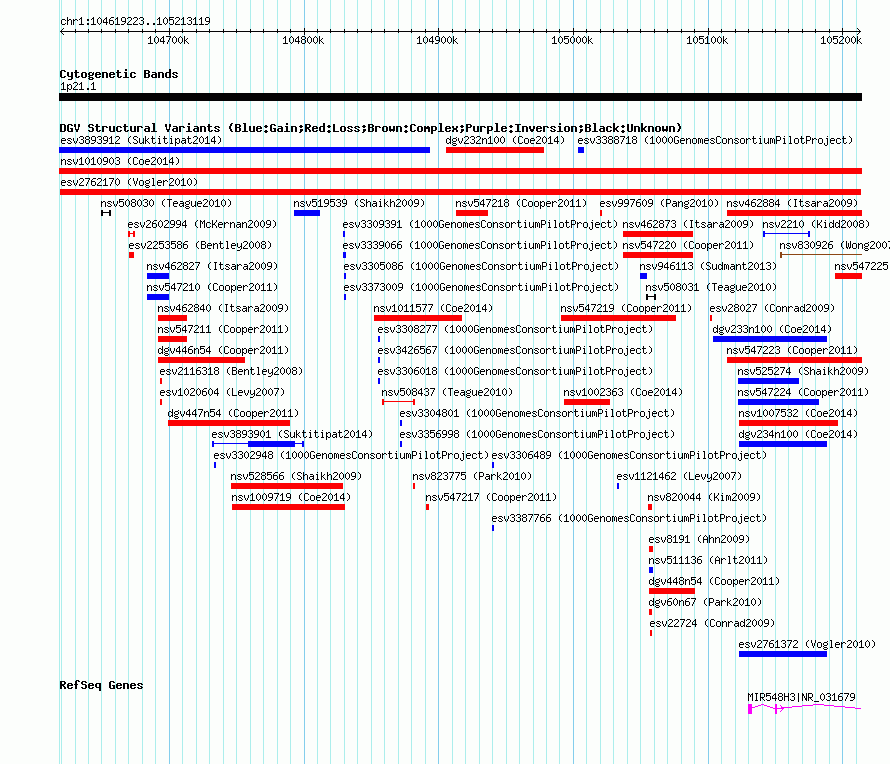890x764 pixels.
Task: Open the MIR548H3|NR_031679 RefSeq gene
Action: [x=801, y=697]
